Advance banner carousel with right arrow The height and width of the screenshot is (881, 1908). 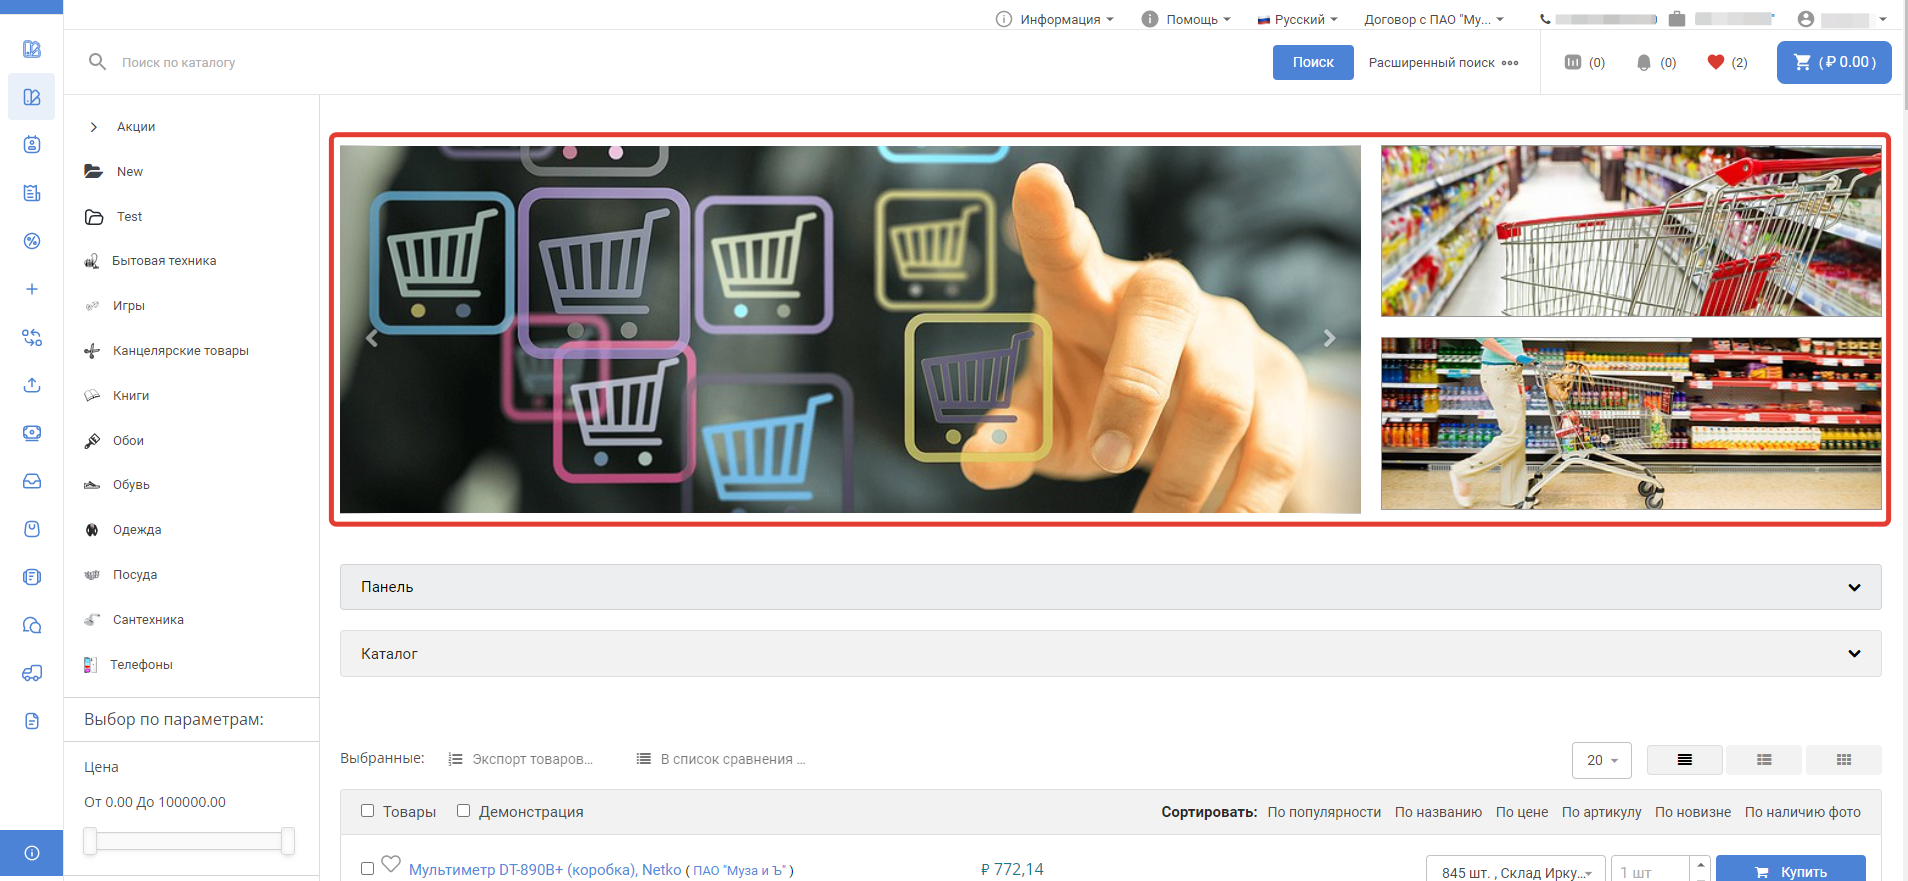pyautogui.click(x=1329, y=338)
